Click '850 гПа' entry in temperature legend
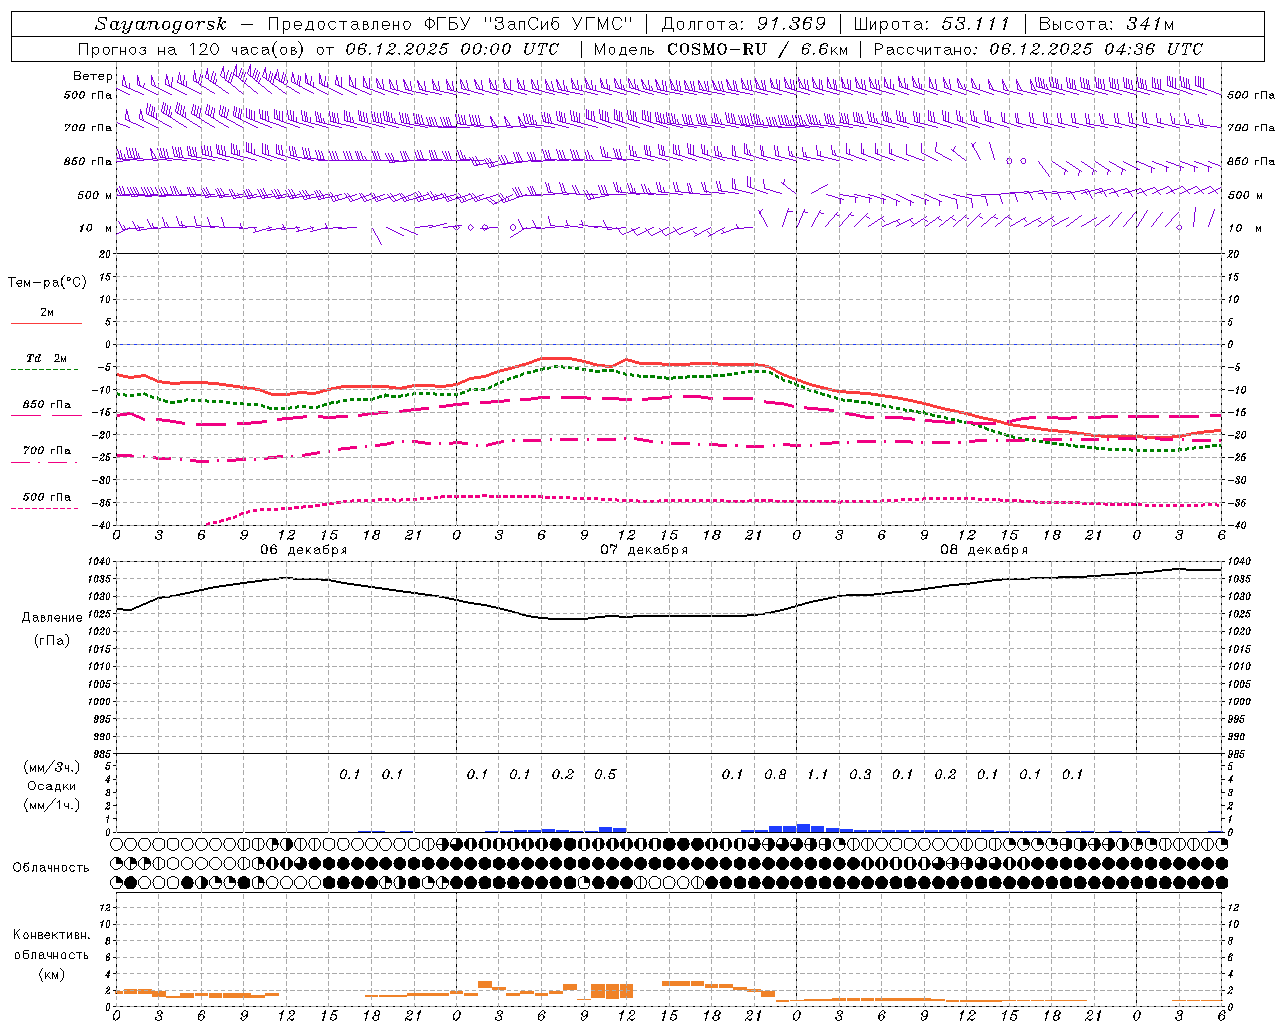Image resolution: width=1280 pixels, height=1024 pixels. click(x=47, y=405)
